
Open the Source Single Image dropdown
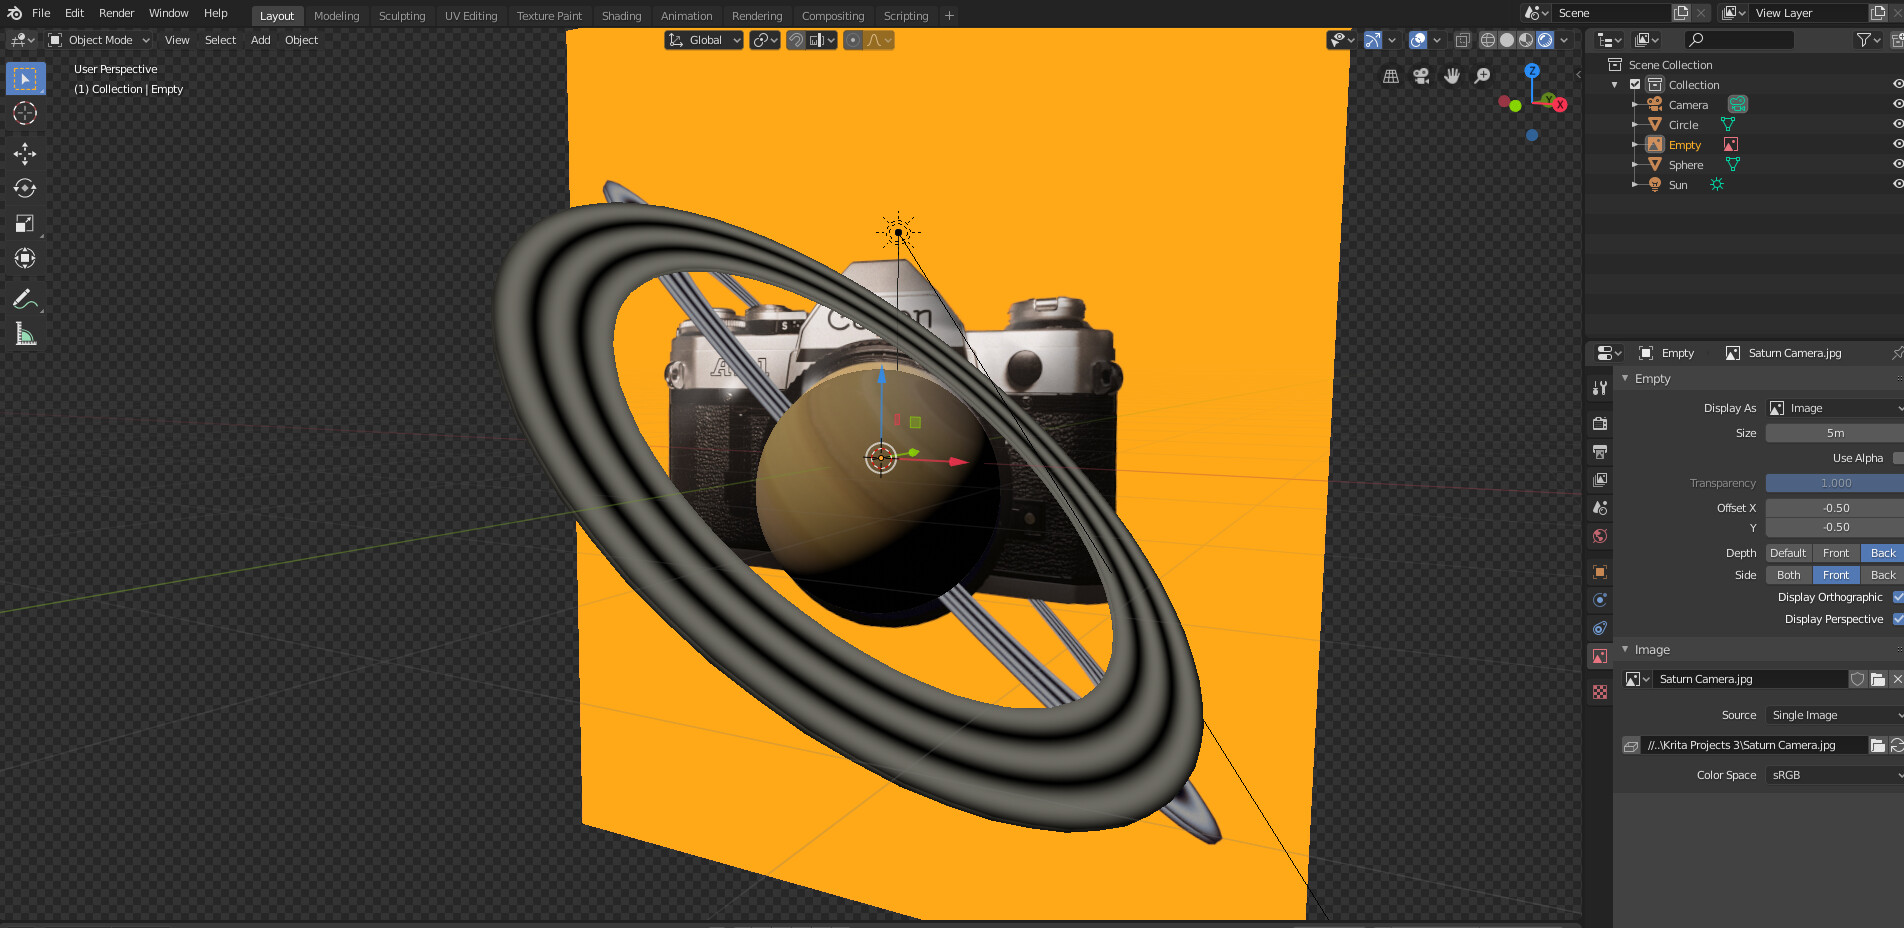(1835, 715)
